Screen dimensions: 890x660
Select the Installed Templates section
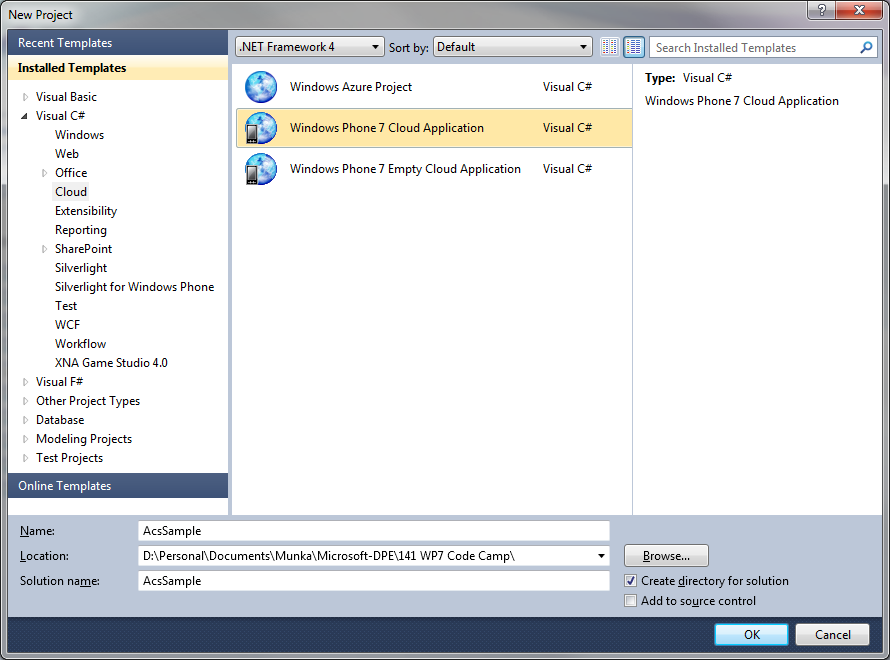pos(118,68)
